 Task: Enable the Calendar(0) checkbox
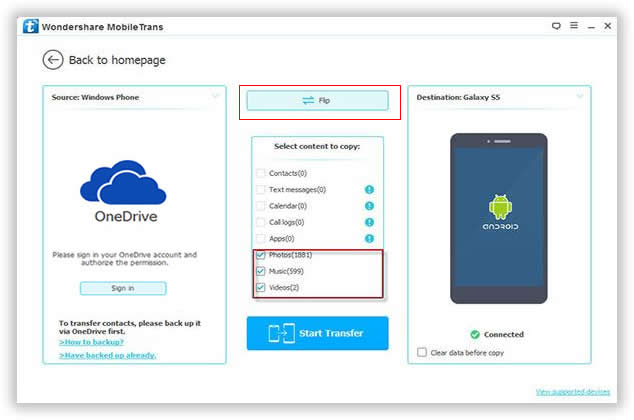[261, 206]
